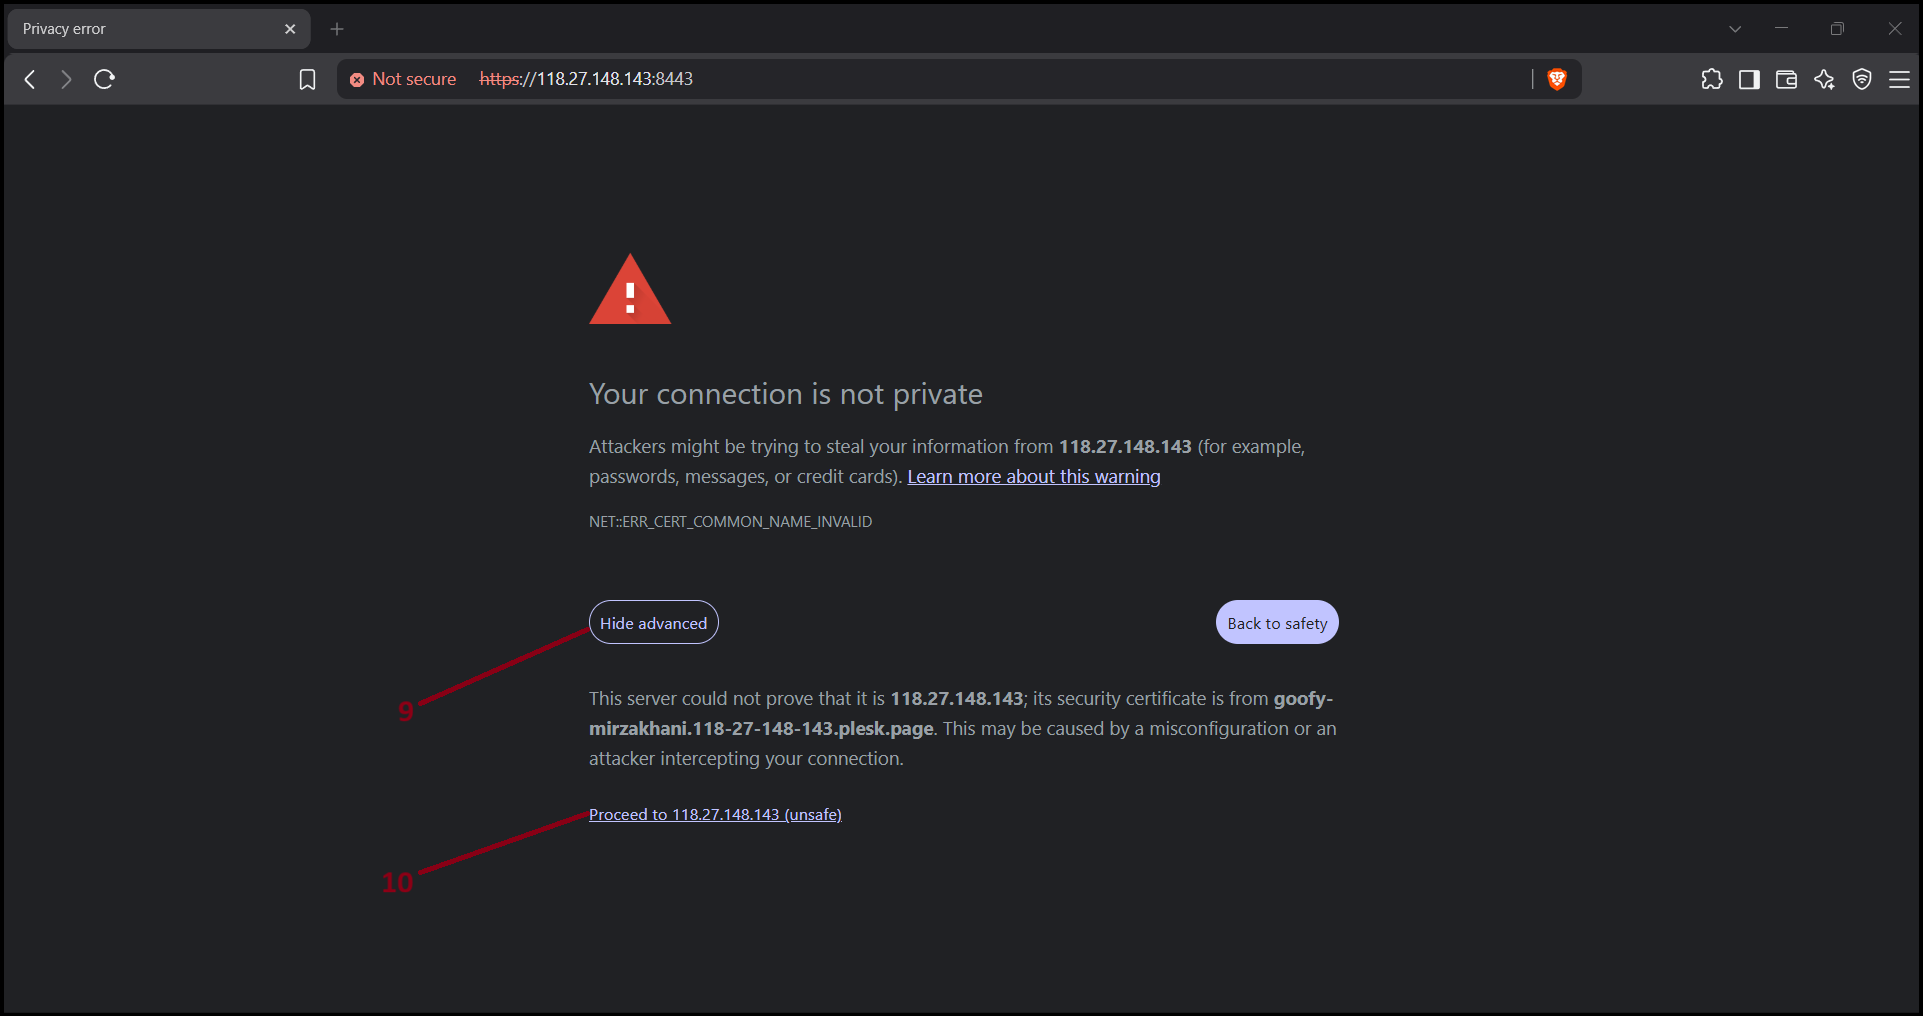Open a new tab with plus button

tap(337, 29)
